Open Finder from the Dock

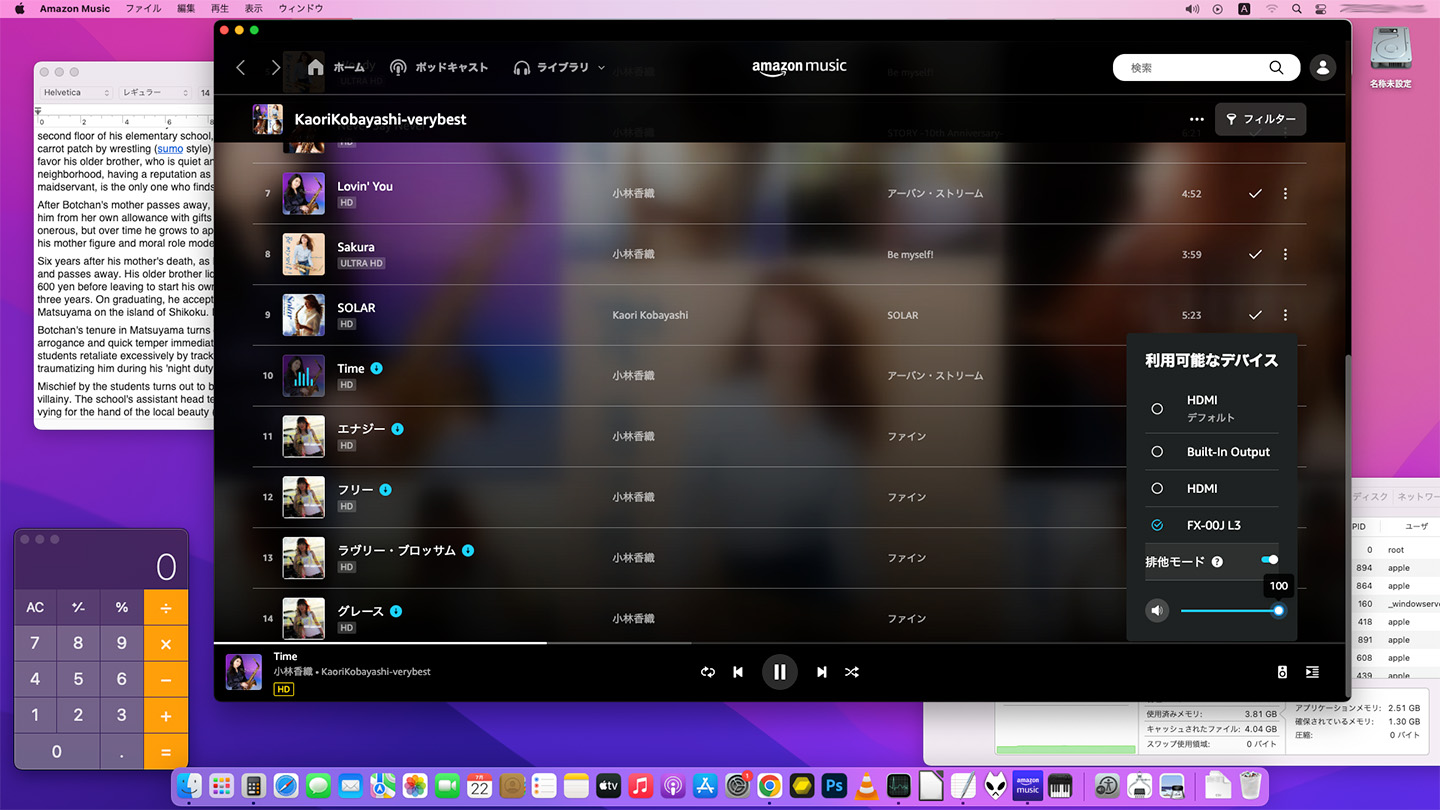click(x=189, y=785)
